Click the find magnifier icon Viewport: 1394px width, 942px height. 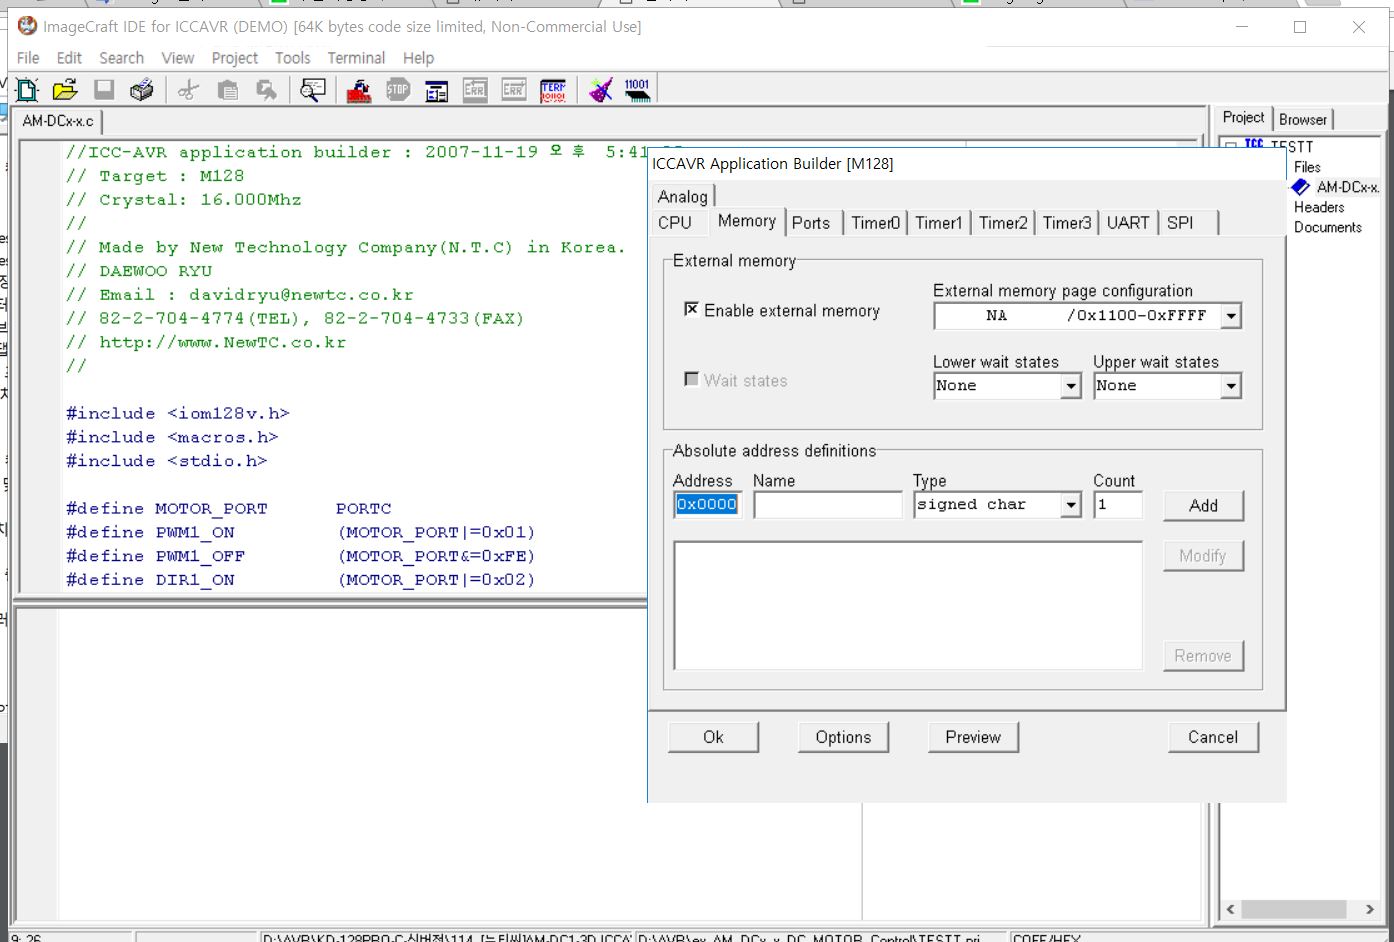click(x=313, y=91)
